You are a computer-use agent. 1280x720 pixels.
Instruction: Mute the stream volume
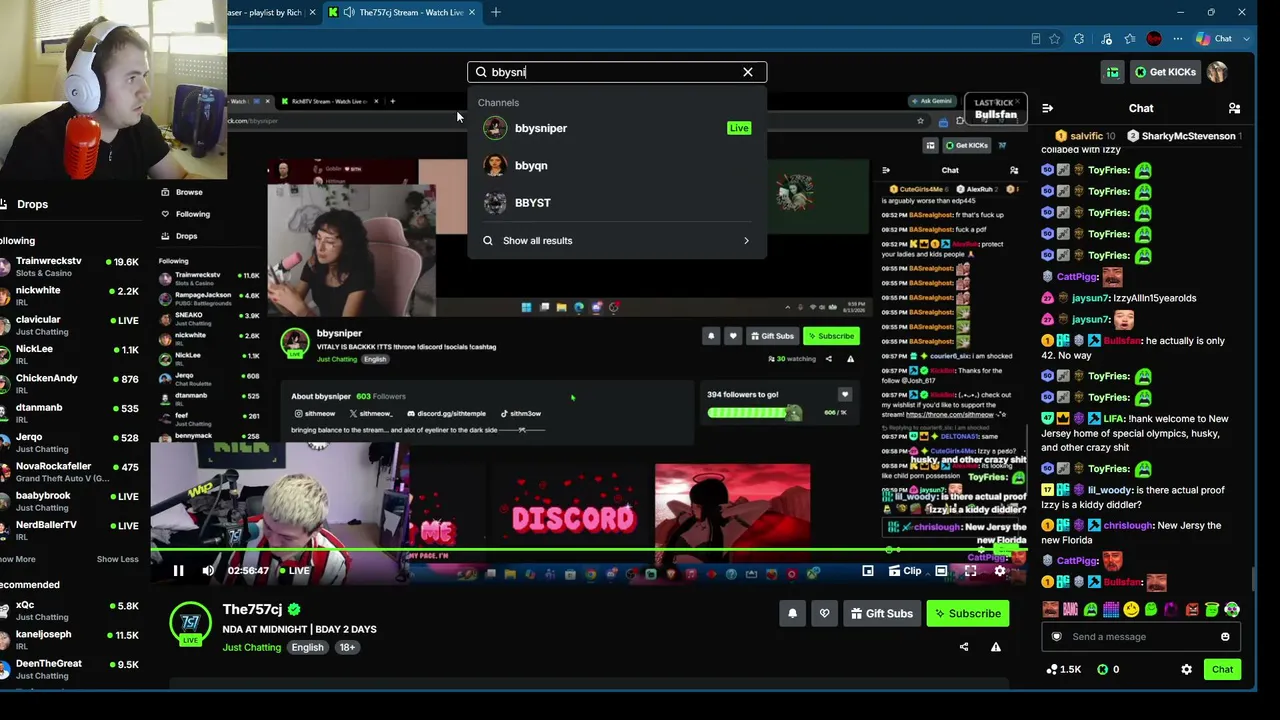pyautogui.click(x=208, y=571)
